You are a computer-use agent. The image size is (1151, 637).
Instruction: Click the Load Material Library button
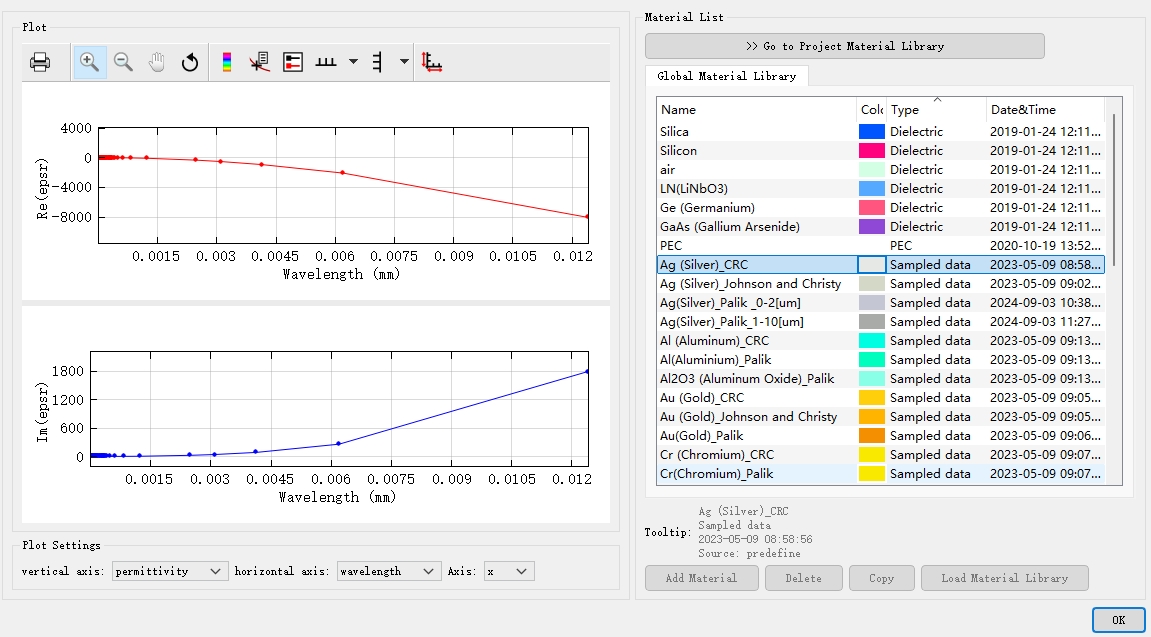1004,578
